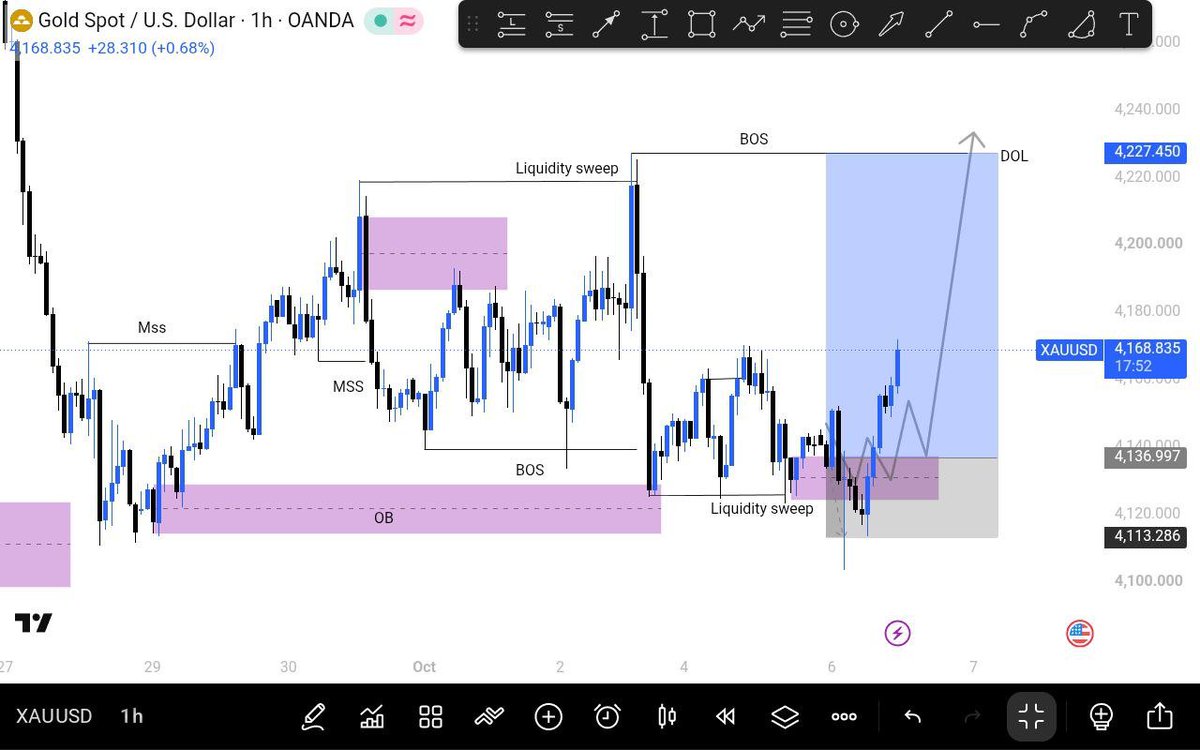Choose the Fib Retracement lines tool
Image resolution: width=1200 pixels, height=750 pixels.
click(x=797, y=24)
